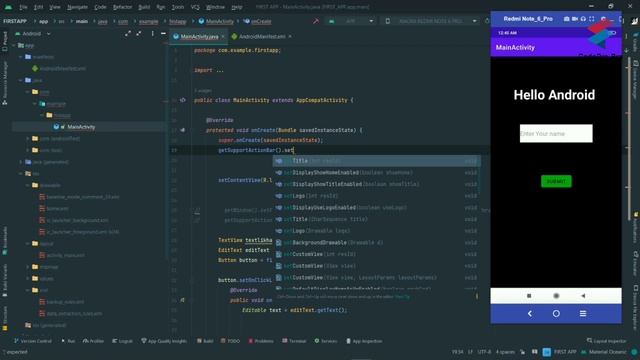
Task: Choose setLogo(int resId) completion suggestion
Action: click(x=376, y=196)
